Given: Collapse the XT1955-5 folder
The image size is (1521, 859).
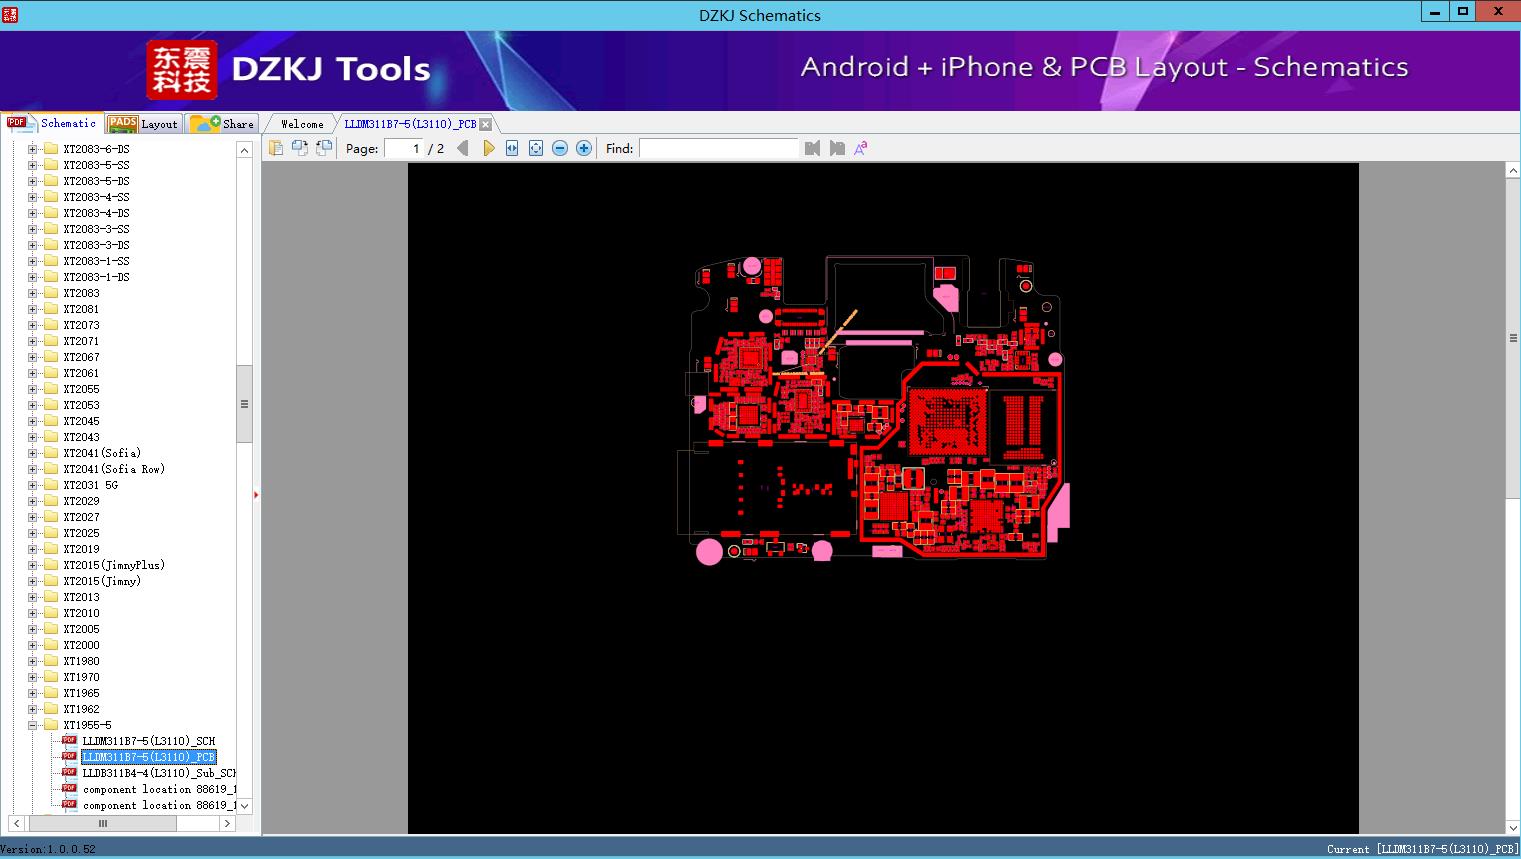Looking at the screenshot, I should (x=33, y=725).
